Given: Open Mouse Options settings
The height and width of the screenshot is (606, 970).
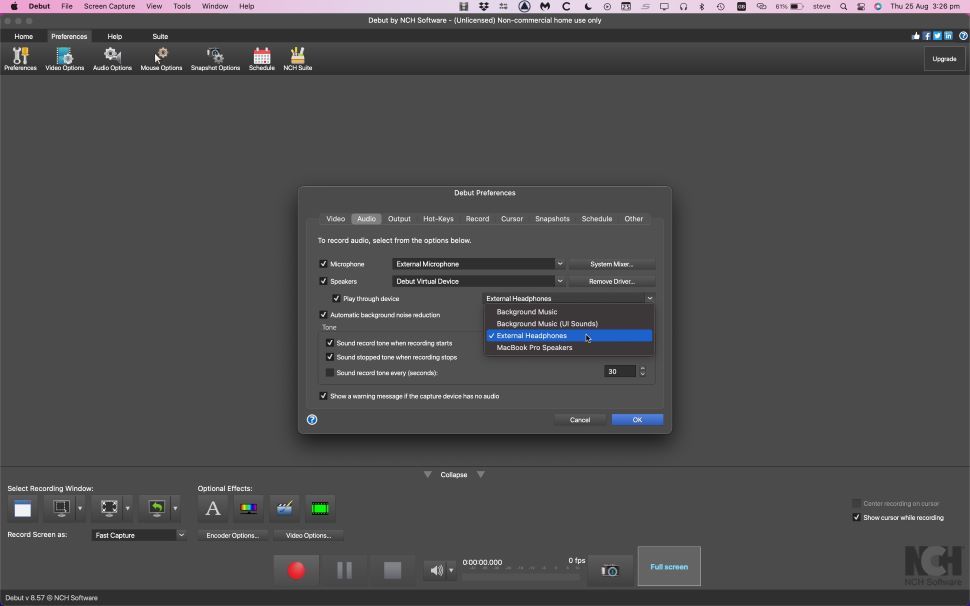Looking at the screenshot, I should click(160, 57).
